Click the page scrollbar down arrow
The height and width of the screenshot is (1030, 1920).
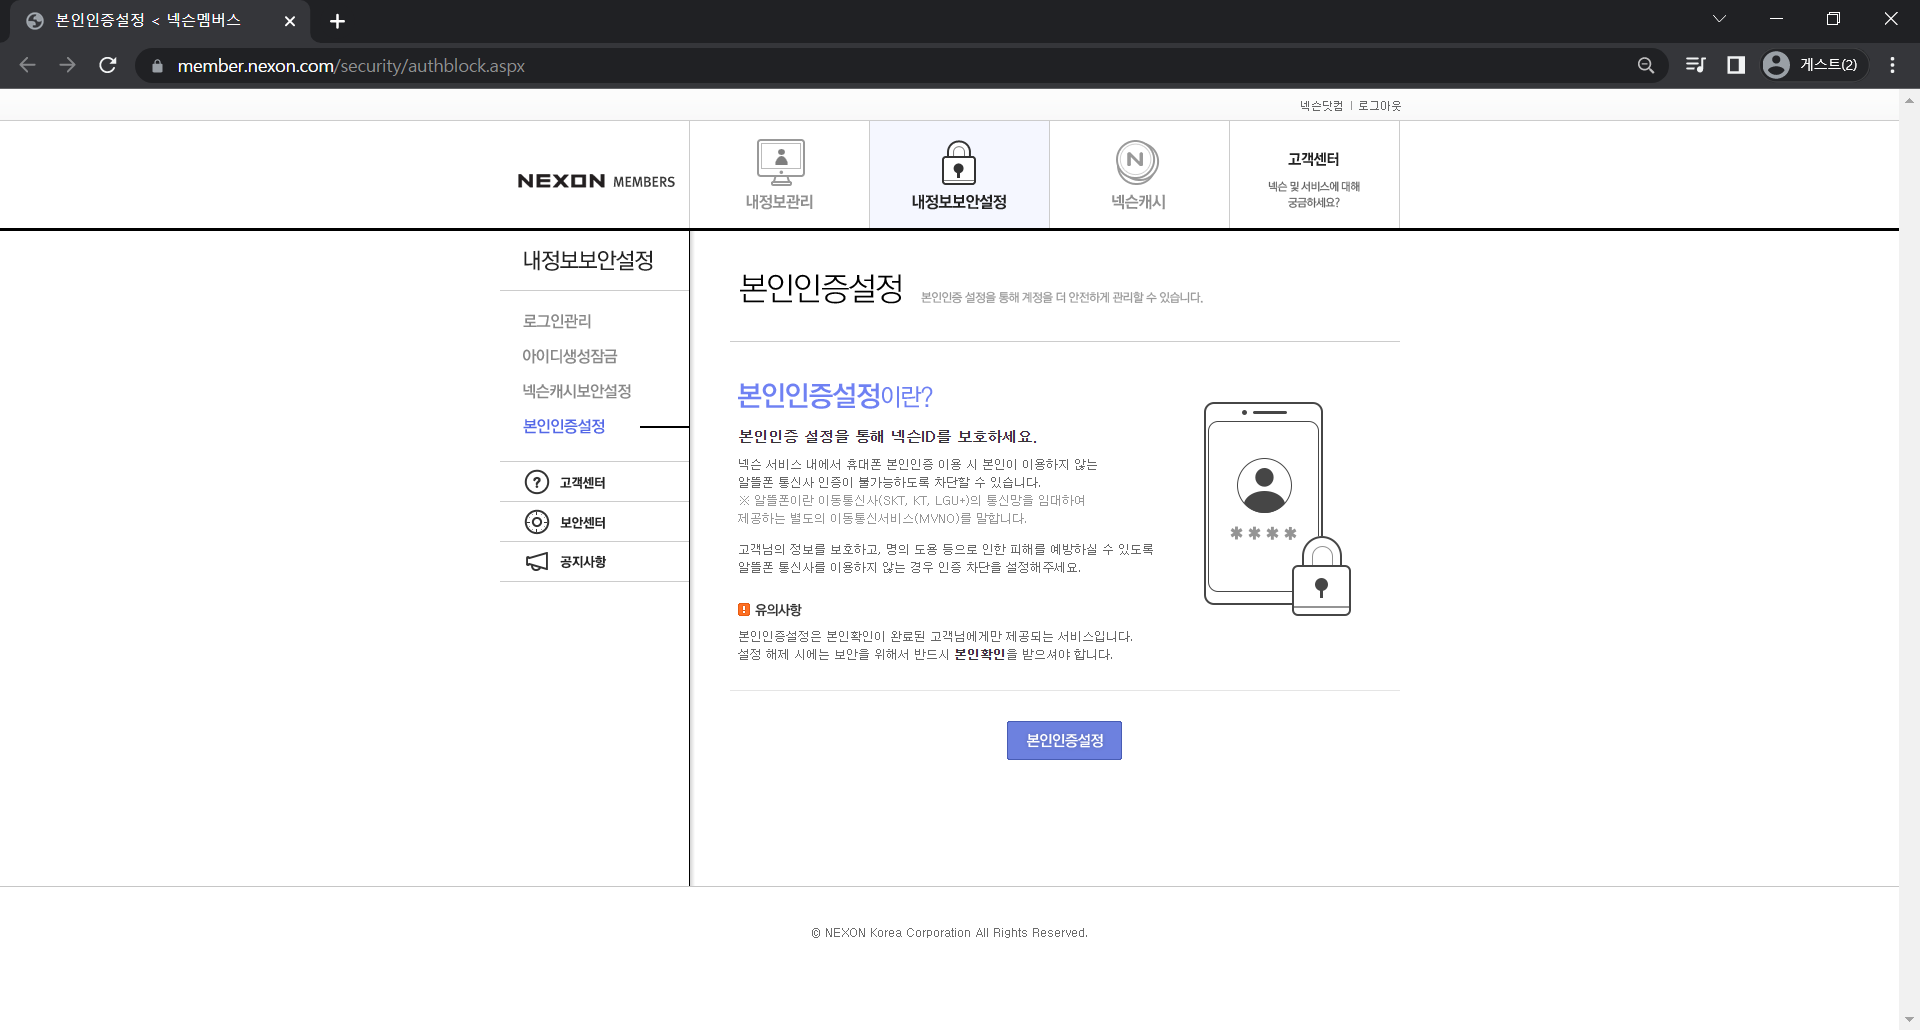[1909, 1020]
